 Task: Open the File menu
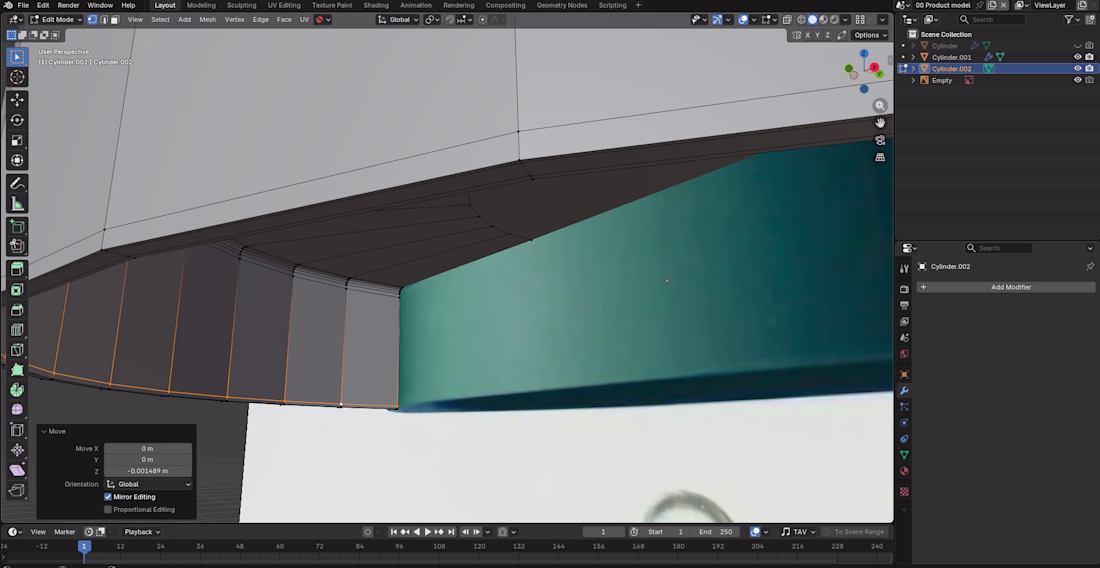(x=23, y=5)
